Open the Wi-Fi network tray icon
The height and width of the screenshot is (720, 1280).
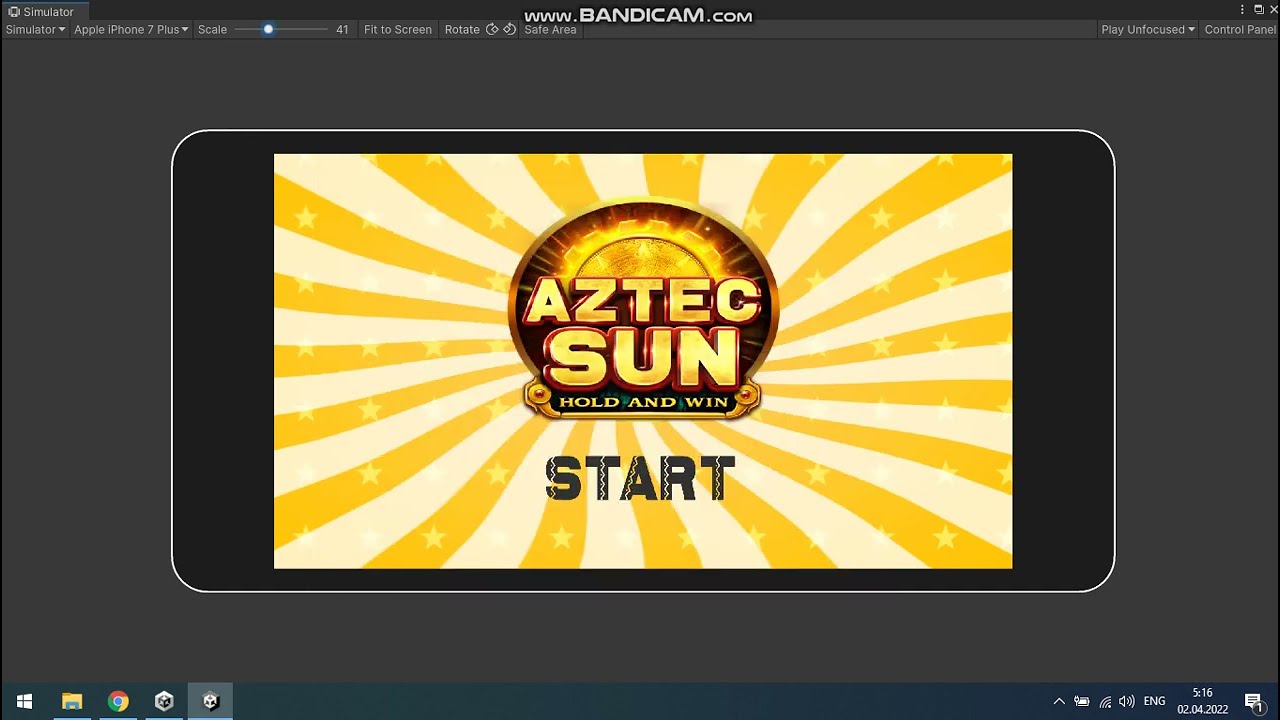coord(1105,702)
